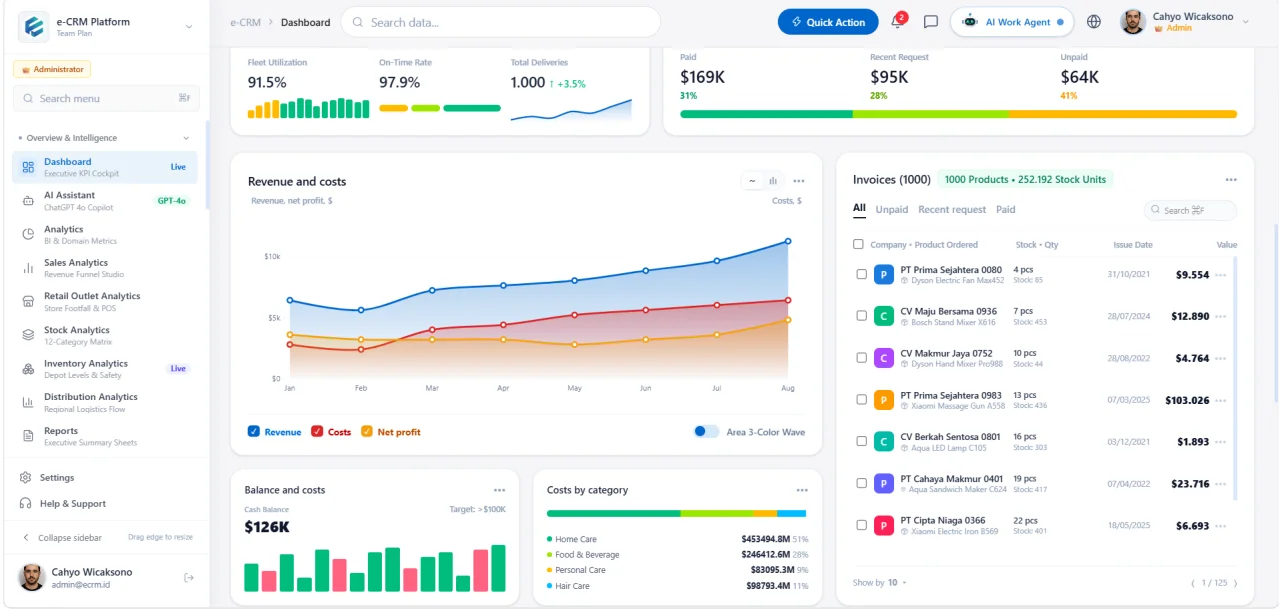The height and width of the screenshot is (609, 1280).
Task: Open the Show by 10 dropdown
Action: click(x=880, y=582)
